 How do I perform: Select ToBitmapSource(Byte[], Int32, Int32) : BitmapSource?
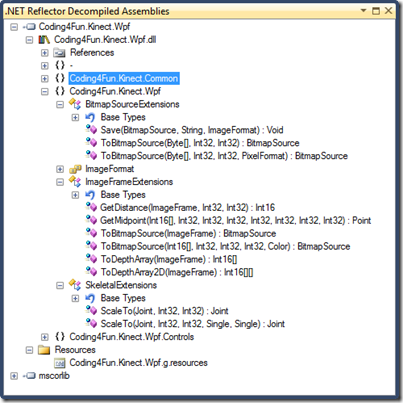(x=200, y=143)
